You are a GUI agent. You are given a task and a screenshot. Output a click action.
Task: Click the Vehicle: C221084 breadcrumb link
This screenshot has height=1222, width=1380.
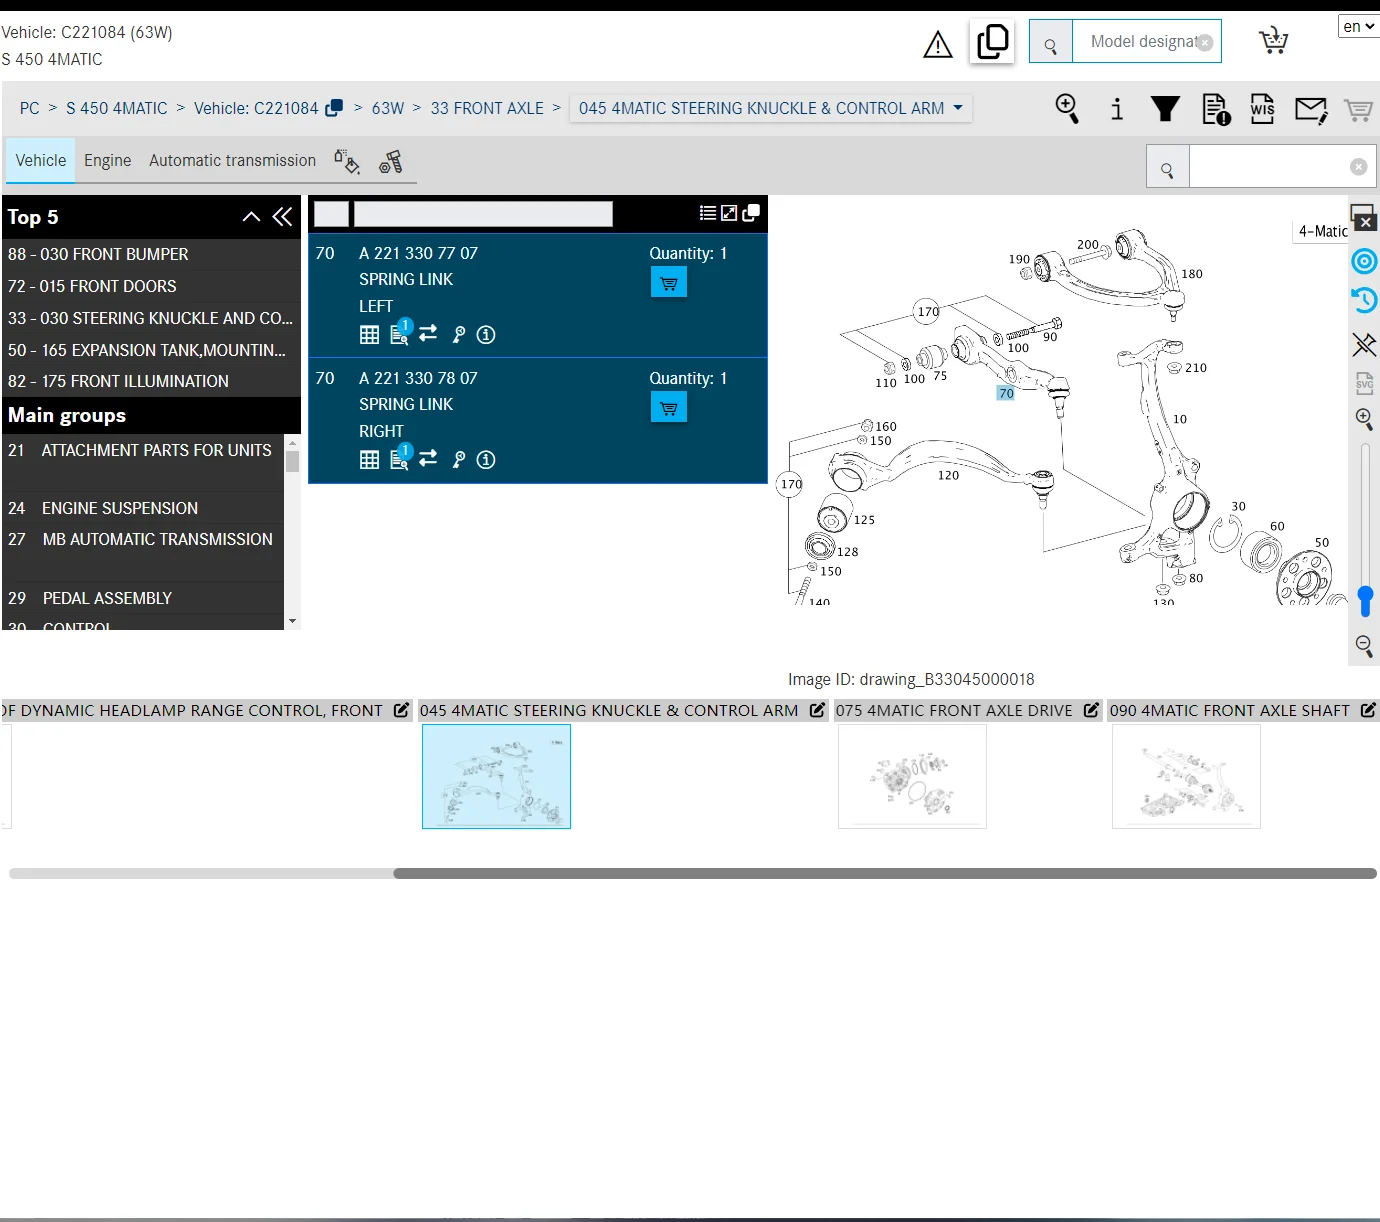pos(256,108)
